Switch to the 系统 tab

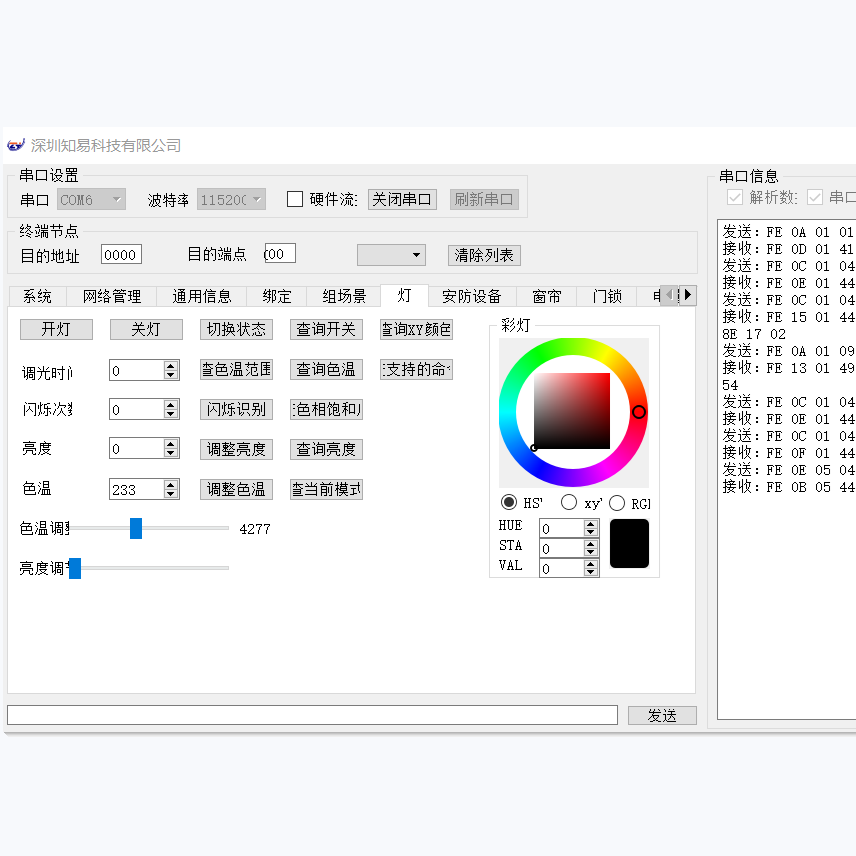(x=37, y=296)
